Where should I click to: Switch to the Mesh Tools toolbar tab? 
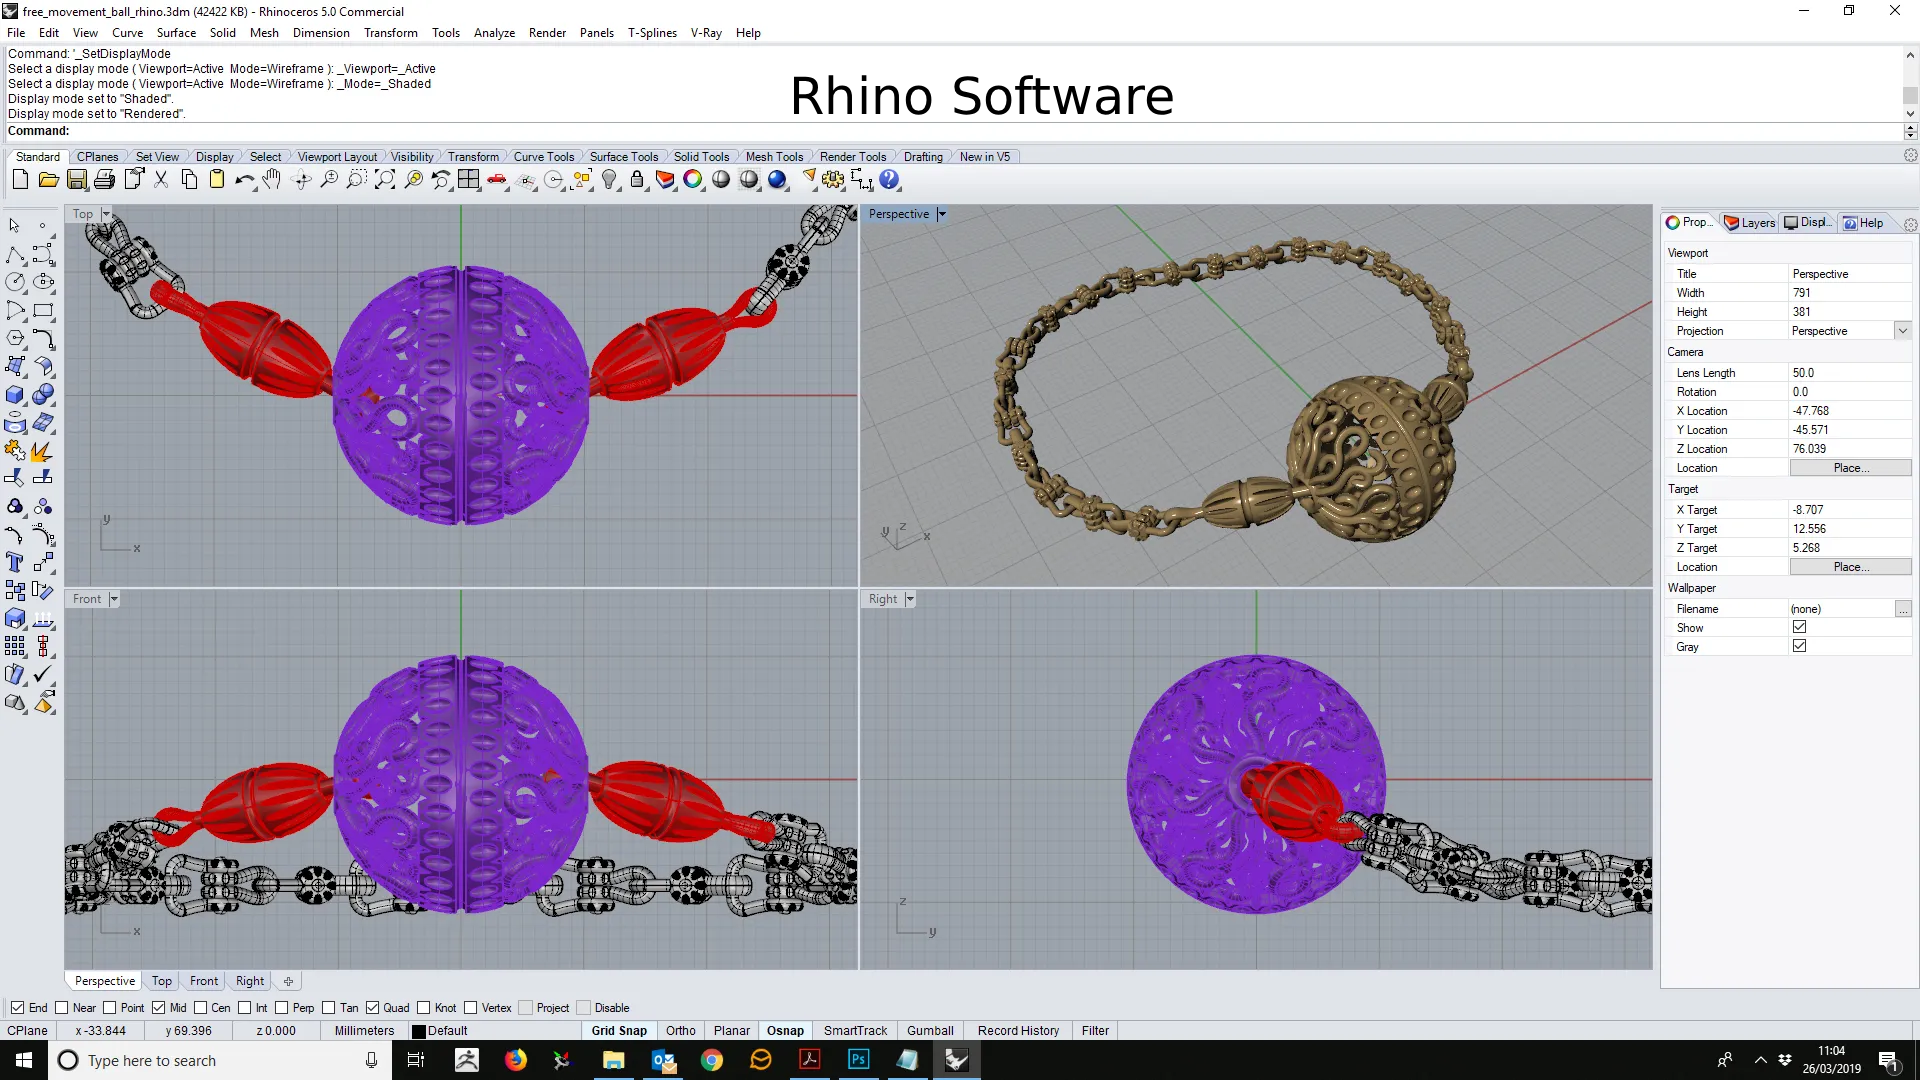click(774, 157)
